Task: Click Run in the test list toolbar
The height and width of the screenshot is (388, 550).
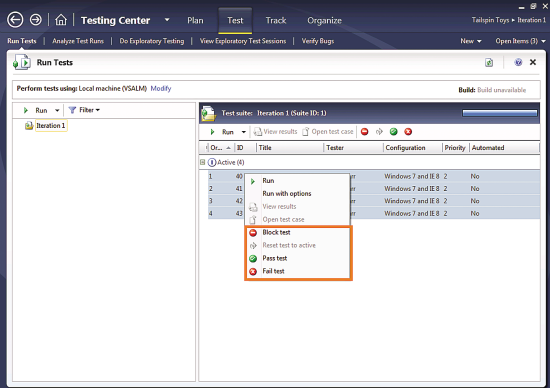Action: [x=222, y=132]
